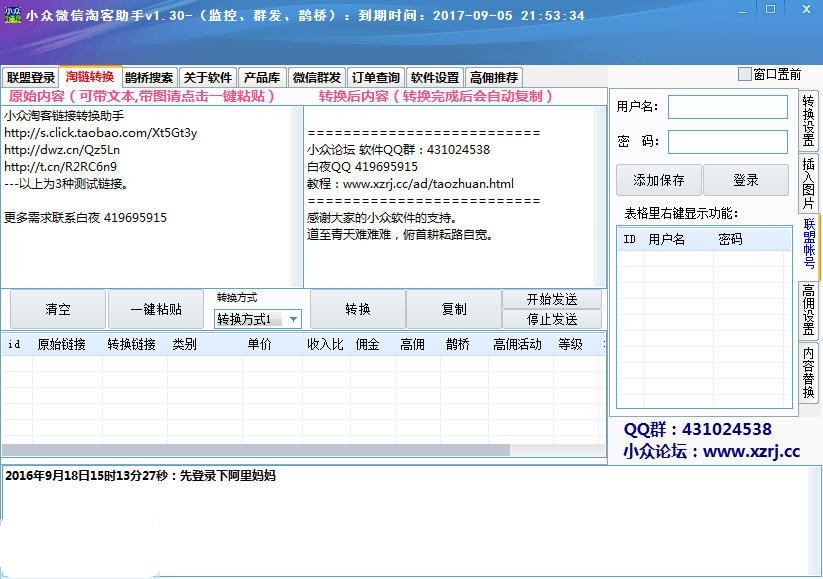
Task: Click the 一键粘贴 button
Action: 156,309
